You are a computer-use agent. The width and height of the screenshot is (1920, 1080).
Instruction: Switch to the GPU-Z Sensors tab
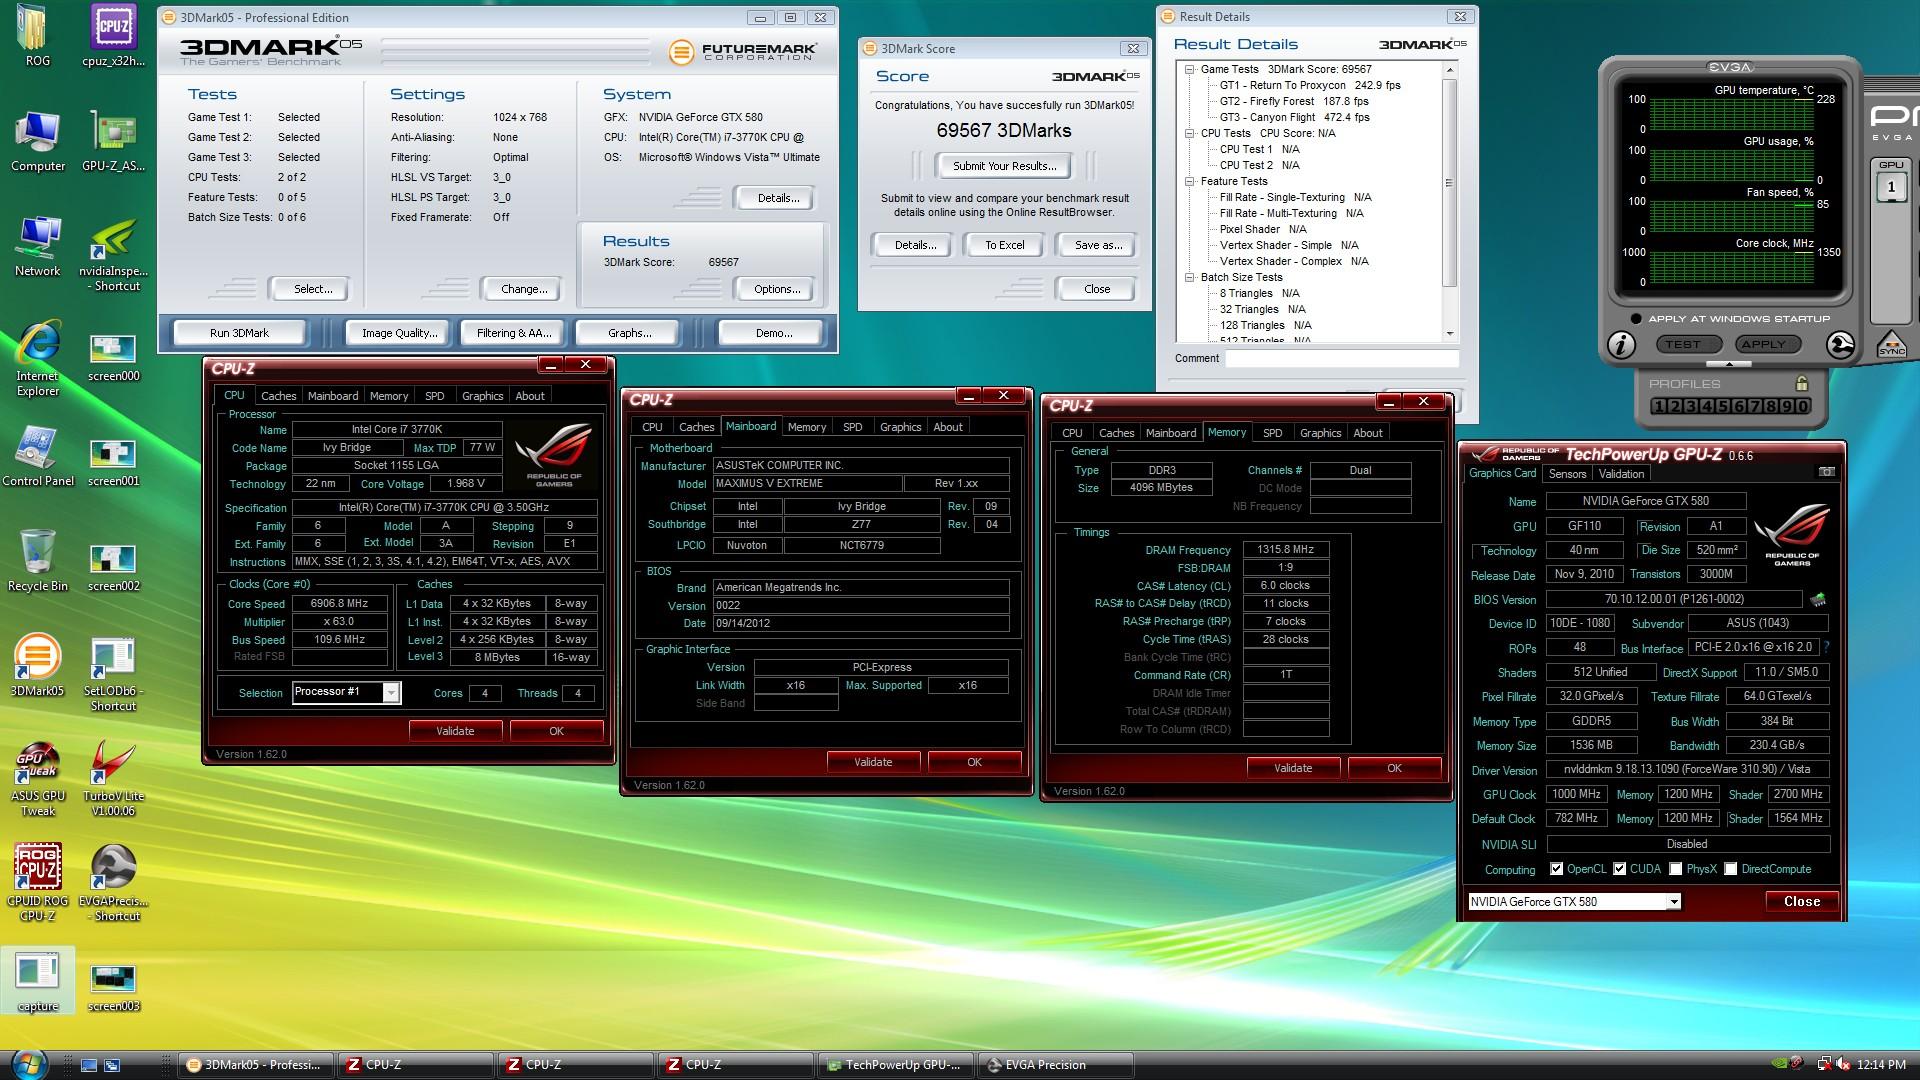1567,474
